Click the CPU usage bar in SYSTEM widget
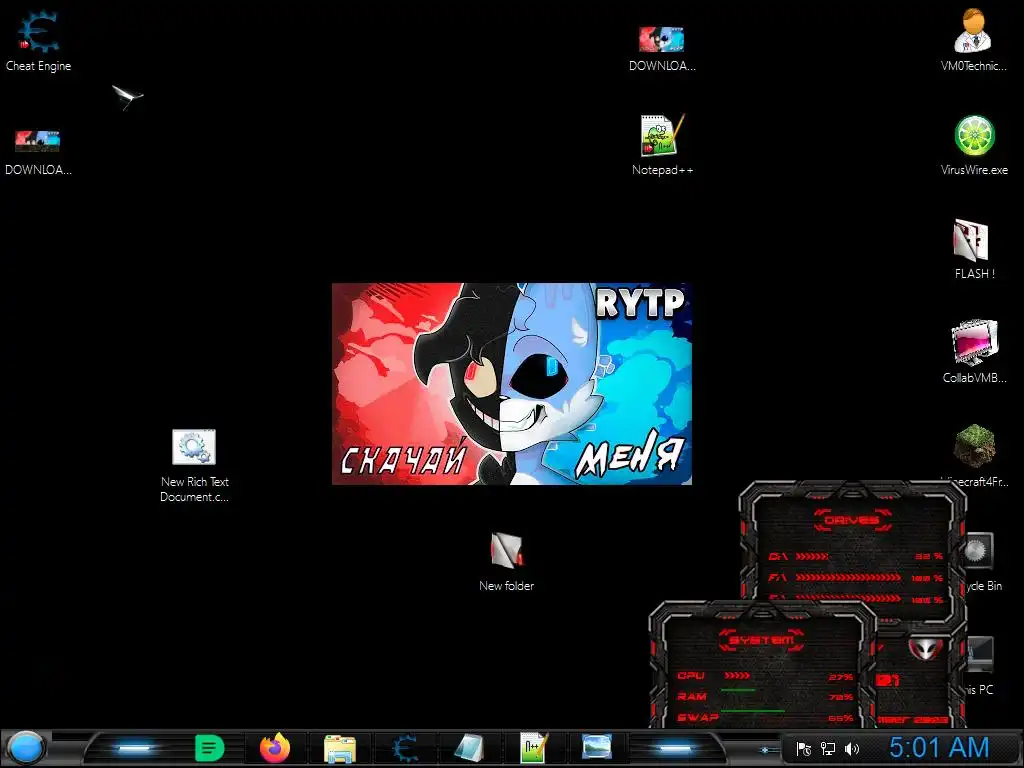 coord(737,676)
